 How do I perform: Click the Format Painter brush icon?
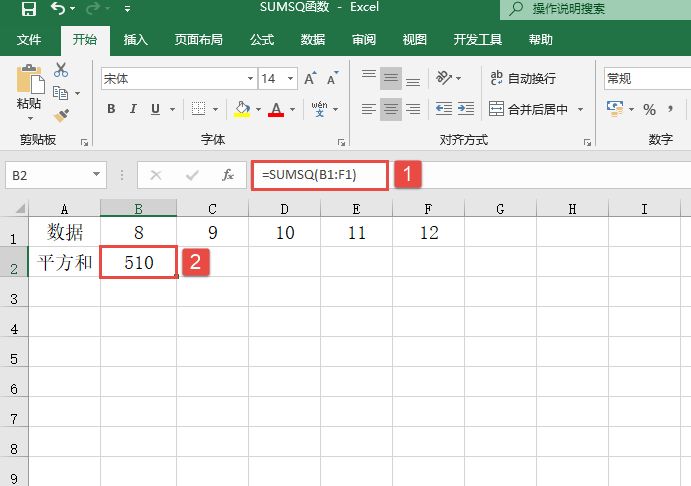[x=61, y=115]
